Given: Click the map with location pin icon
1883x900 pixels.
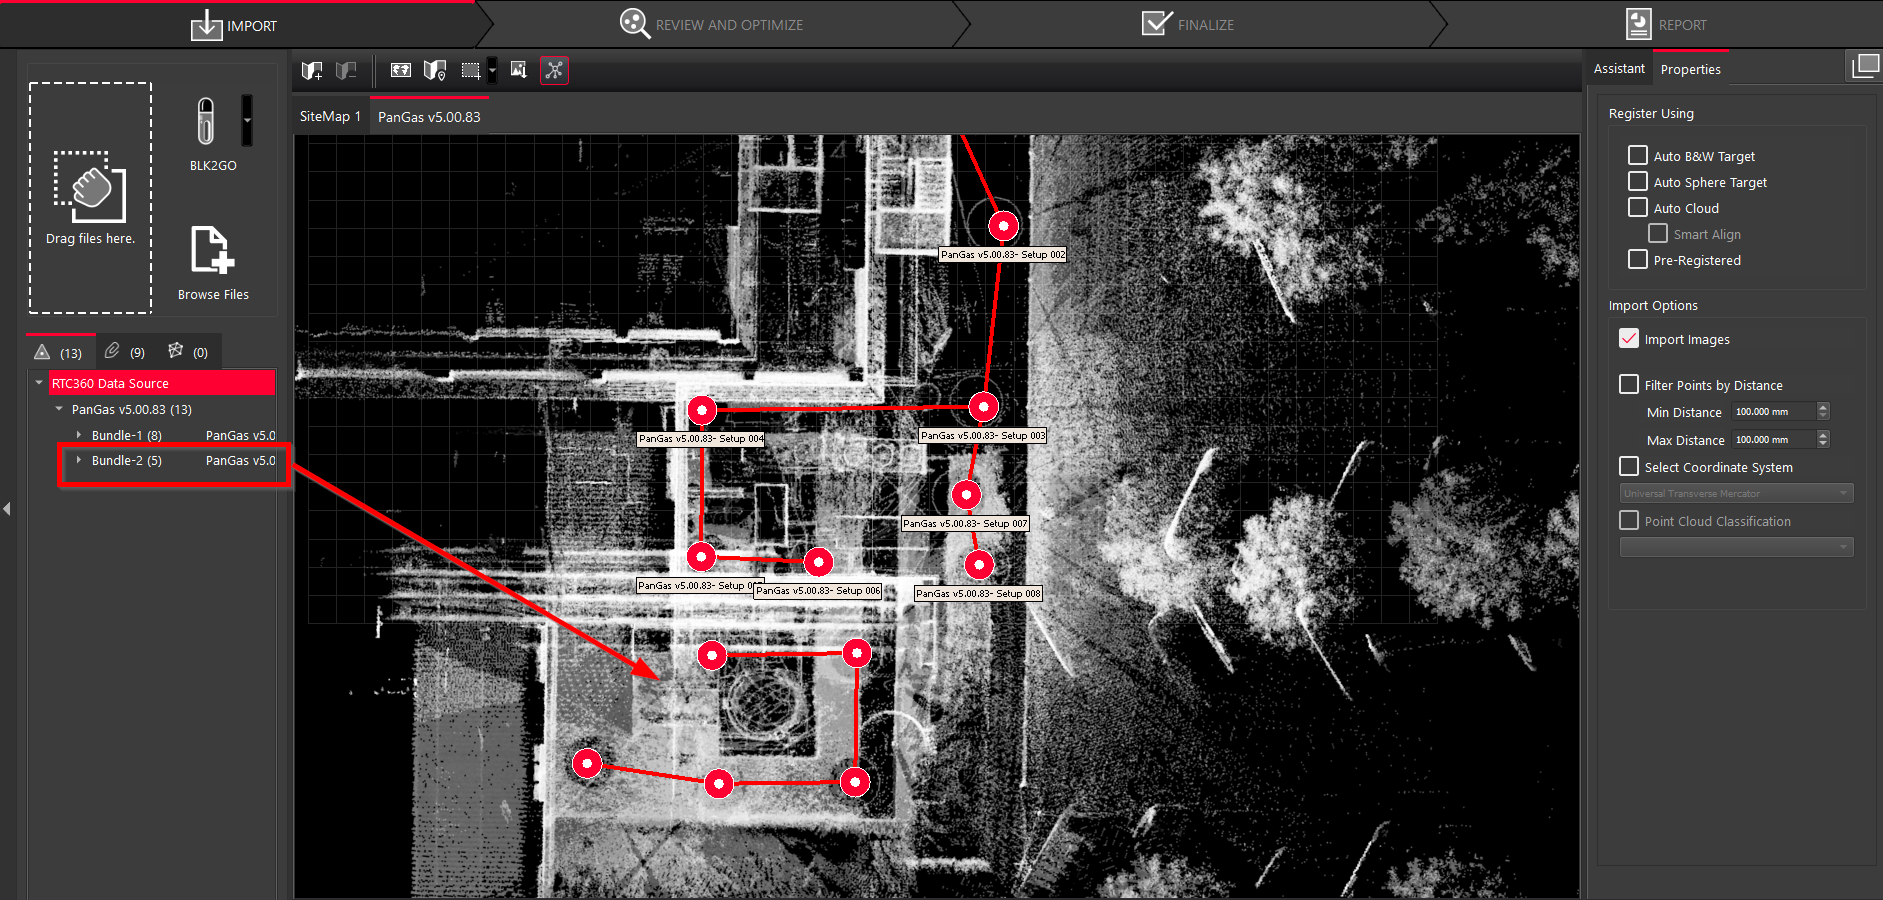Looking at the screenshot, I should (434, 71).
